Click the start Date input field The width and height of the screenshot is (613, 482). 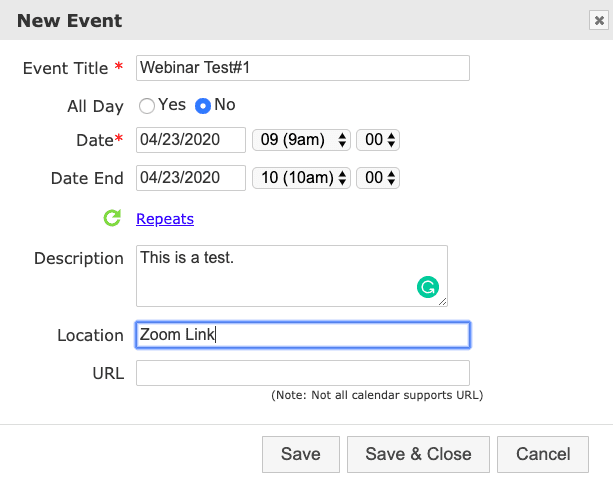(x=191, y=141)
